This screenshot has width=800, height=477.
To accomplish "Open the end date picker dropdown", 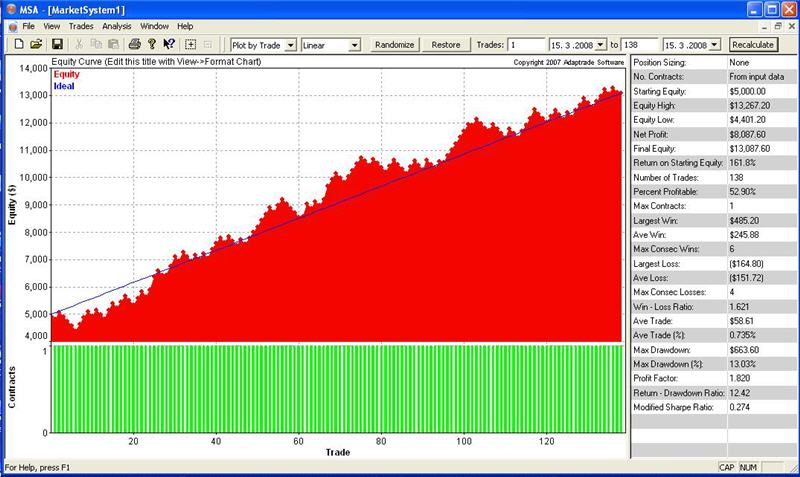I will coord(715,45).
